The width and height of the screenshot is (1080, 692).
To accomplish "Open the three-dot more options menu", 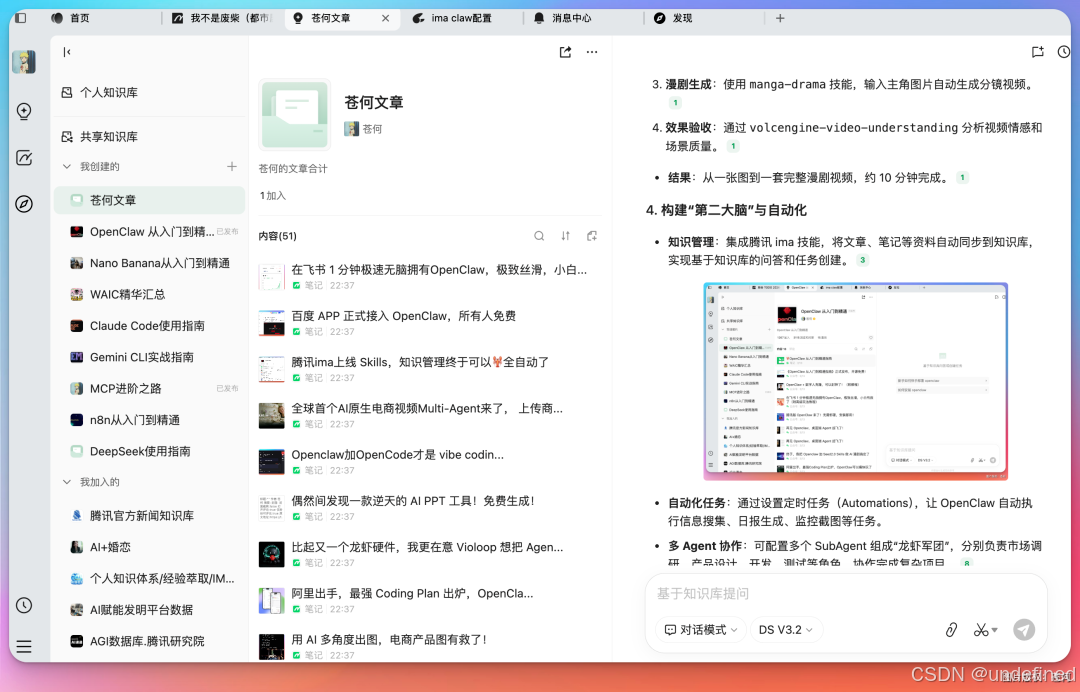I will (x=592, y=52).
